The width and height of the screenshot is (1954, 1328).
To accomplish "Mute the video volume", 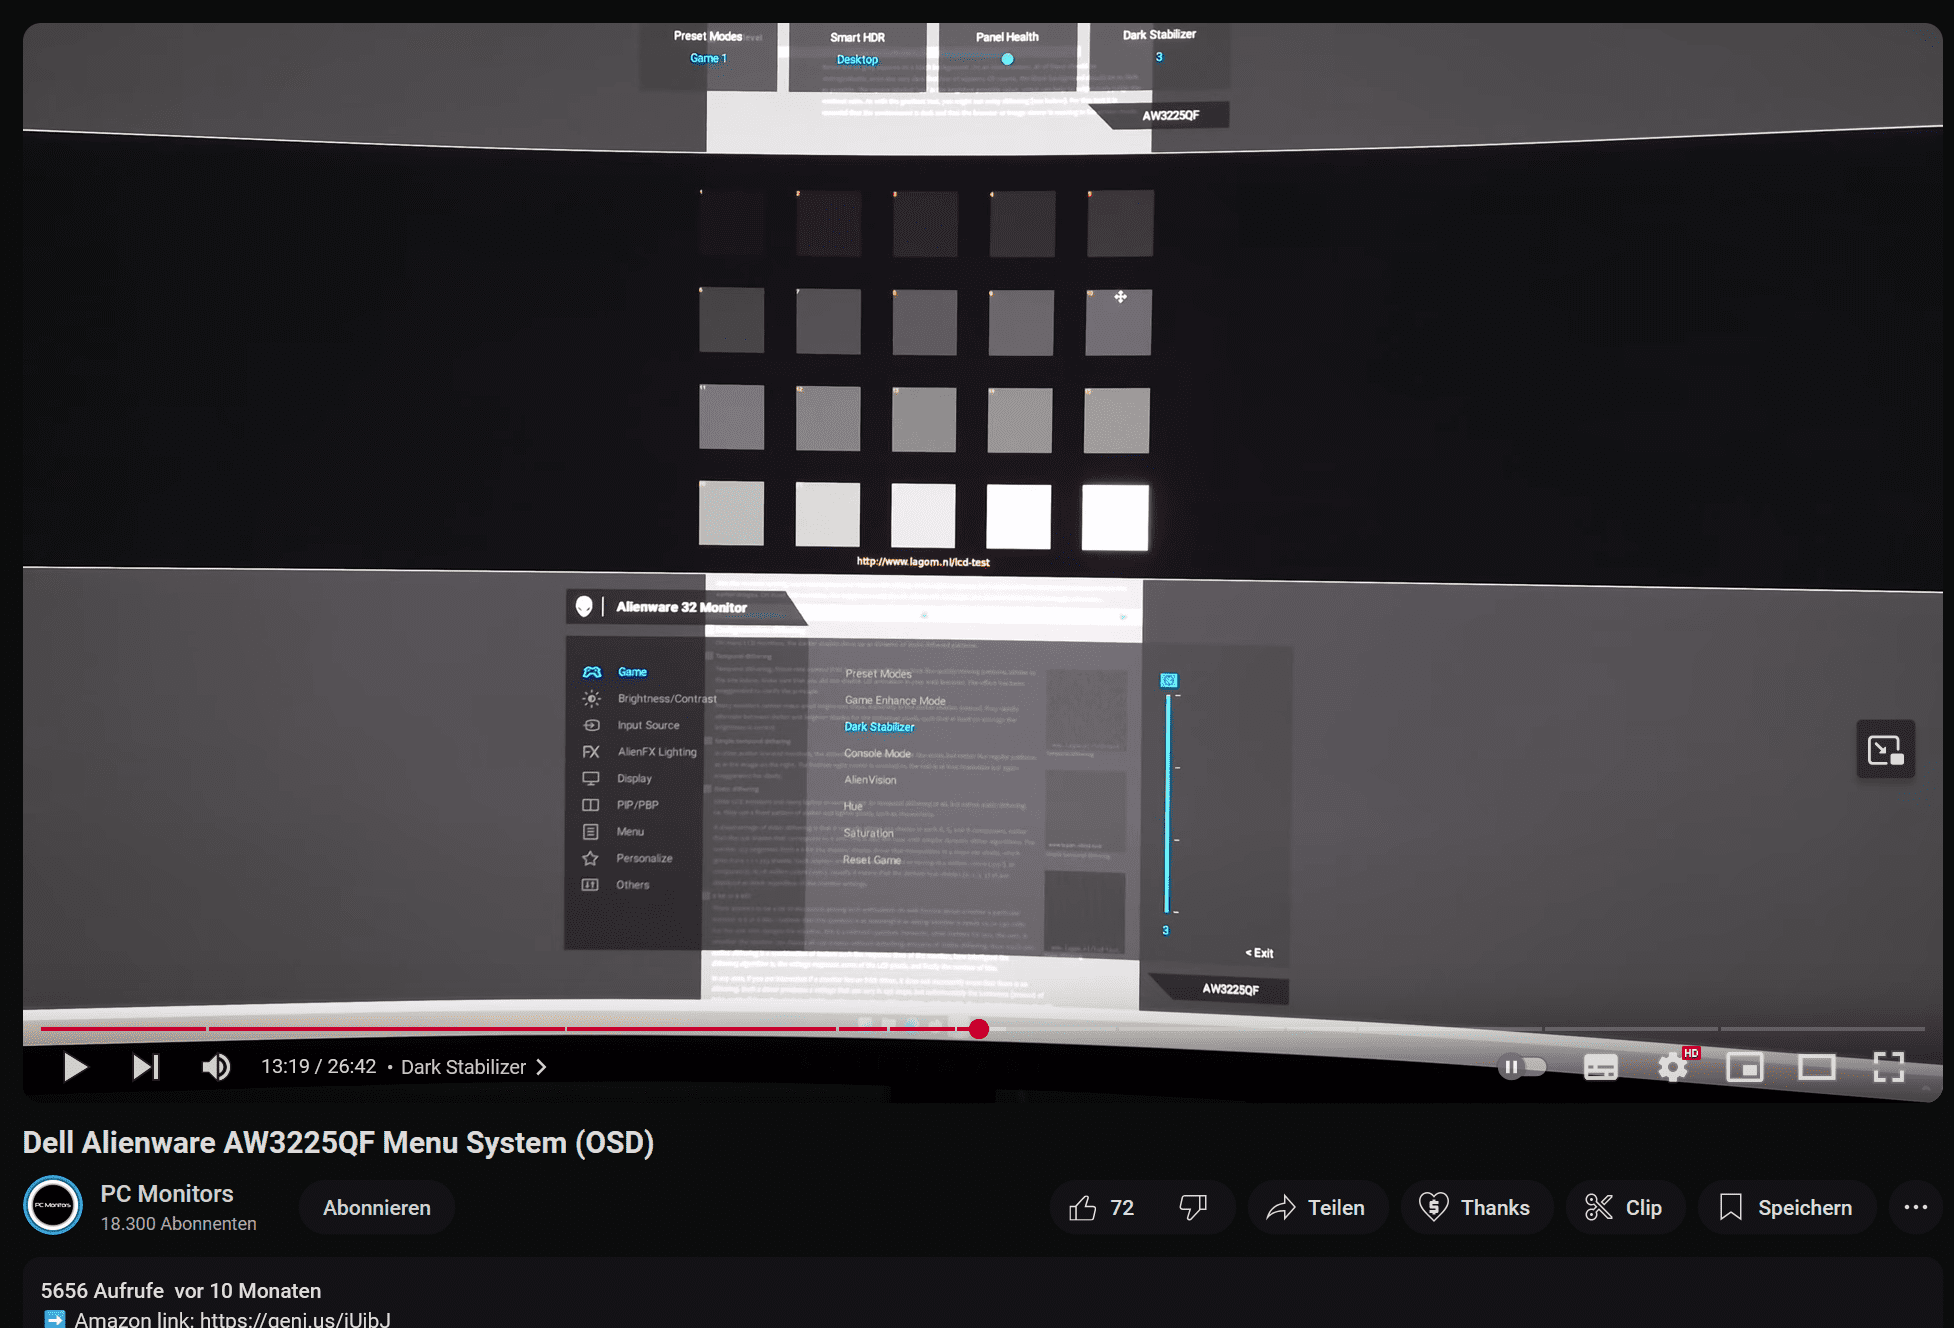I will [x=216, y=1067].
